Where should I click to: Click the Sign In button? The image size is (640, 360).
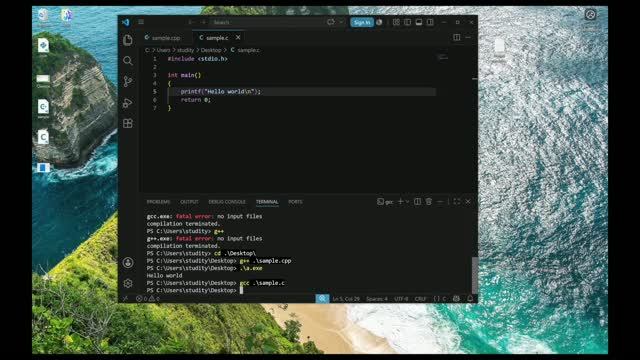(362, 22)
